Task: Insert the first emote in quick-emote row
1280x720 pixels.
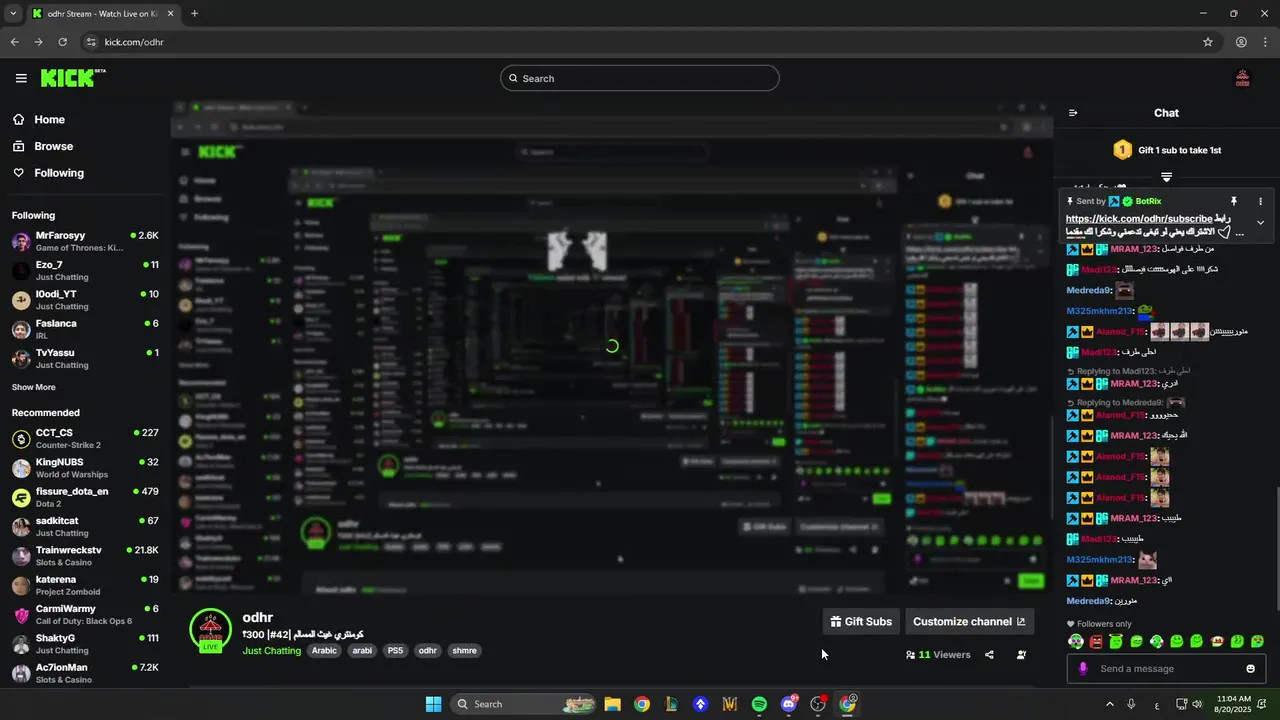Action: click(1076, 641)
